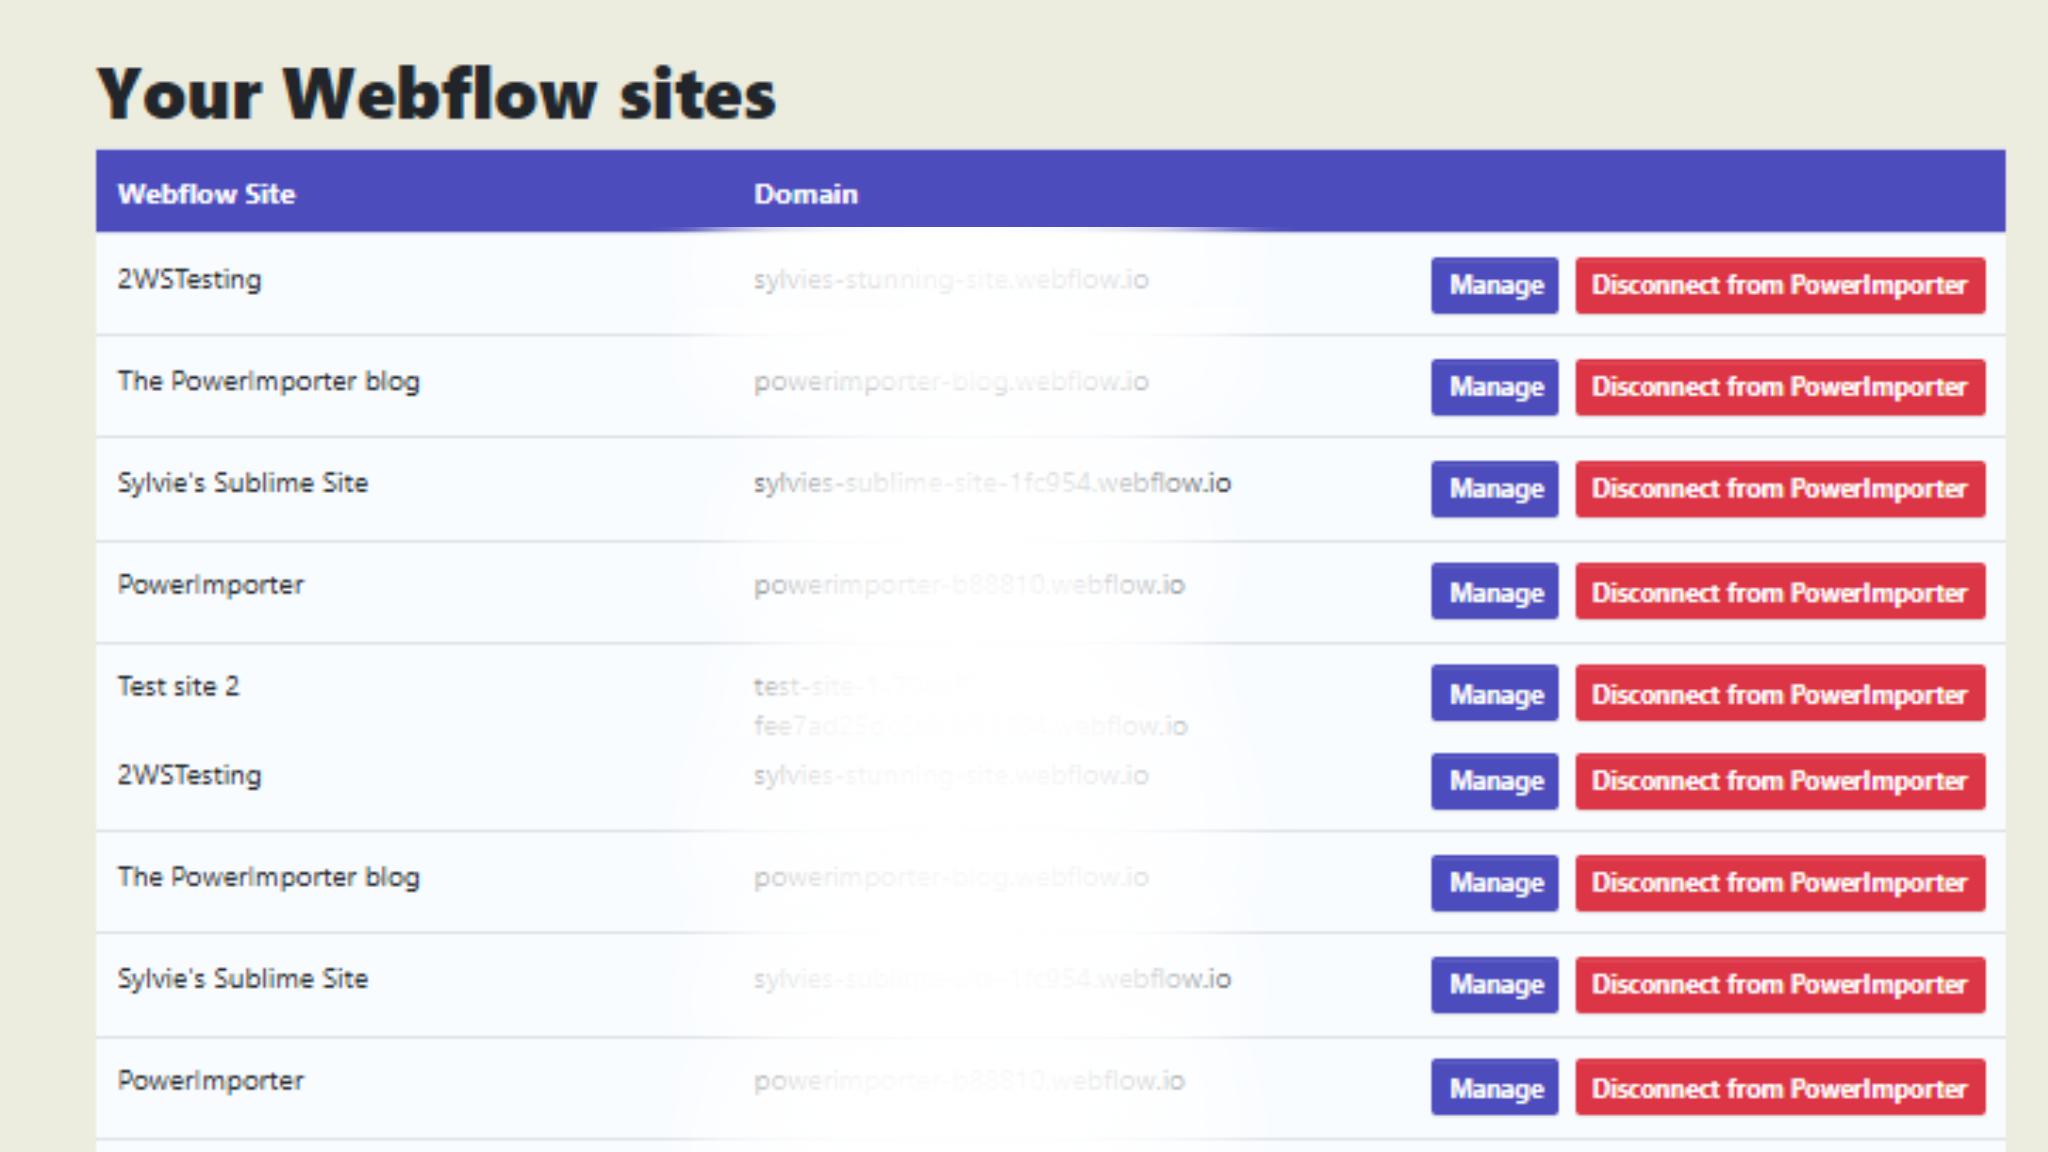The width and height of the screenshot is (2048, 1152).
Task: Click the Test site 2 domain text
Action: coord(971,706)
